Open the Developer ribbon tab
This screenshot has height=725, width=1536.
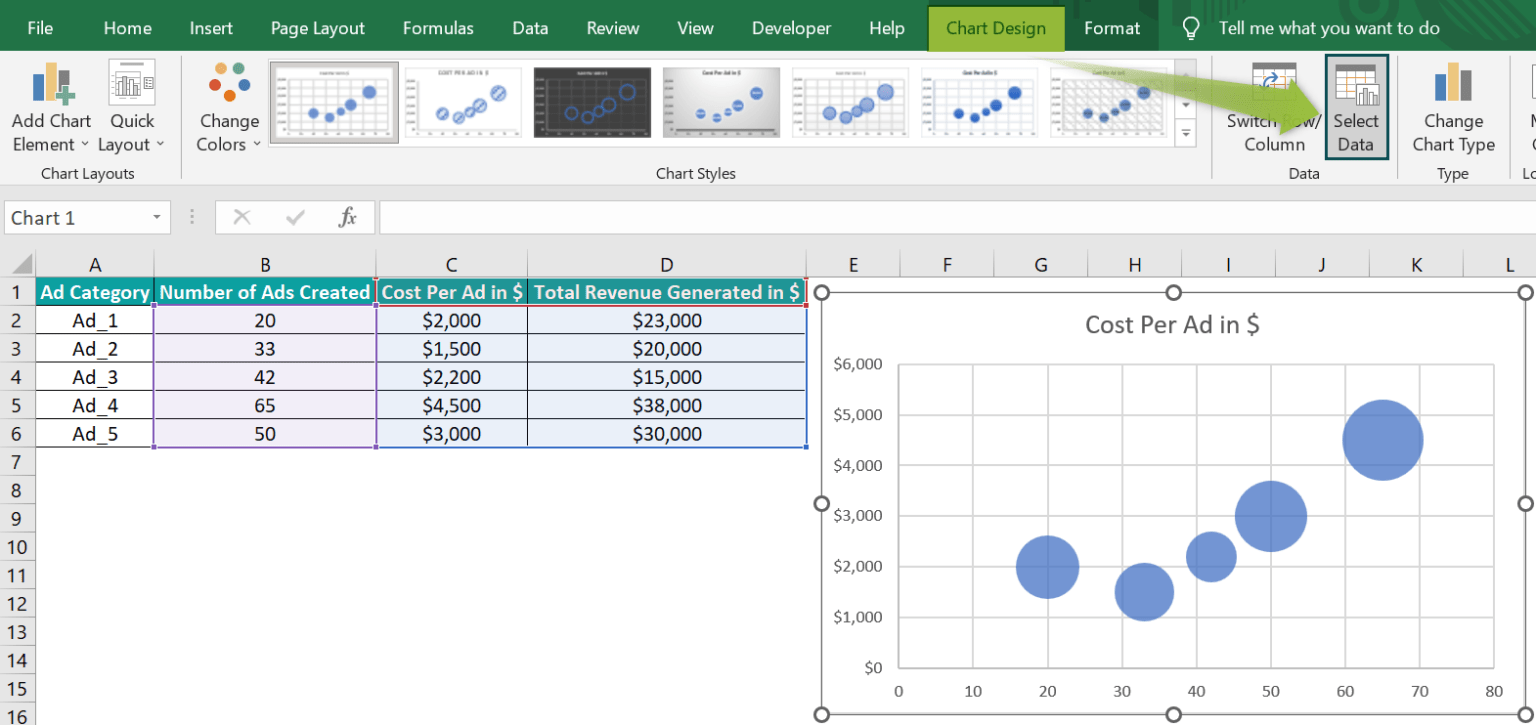[791, 27]
